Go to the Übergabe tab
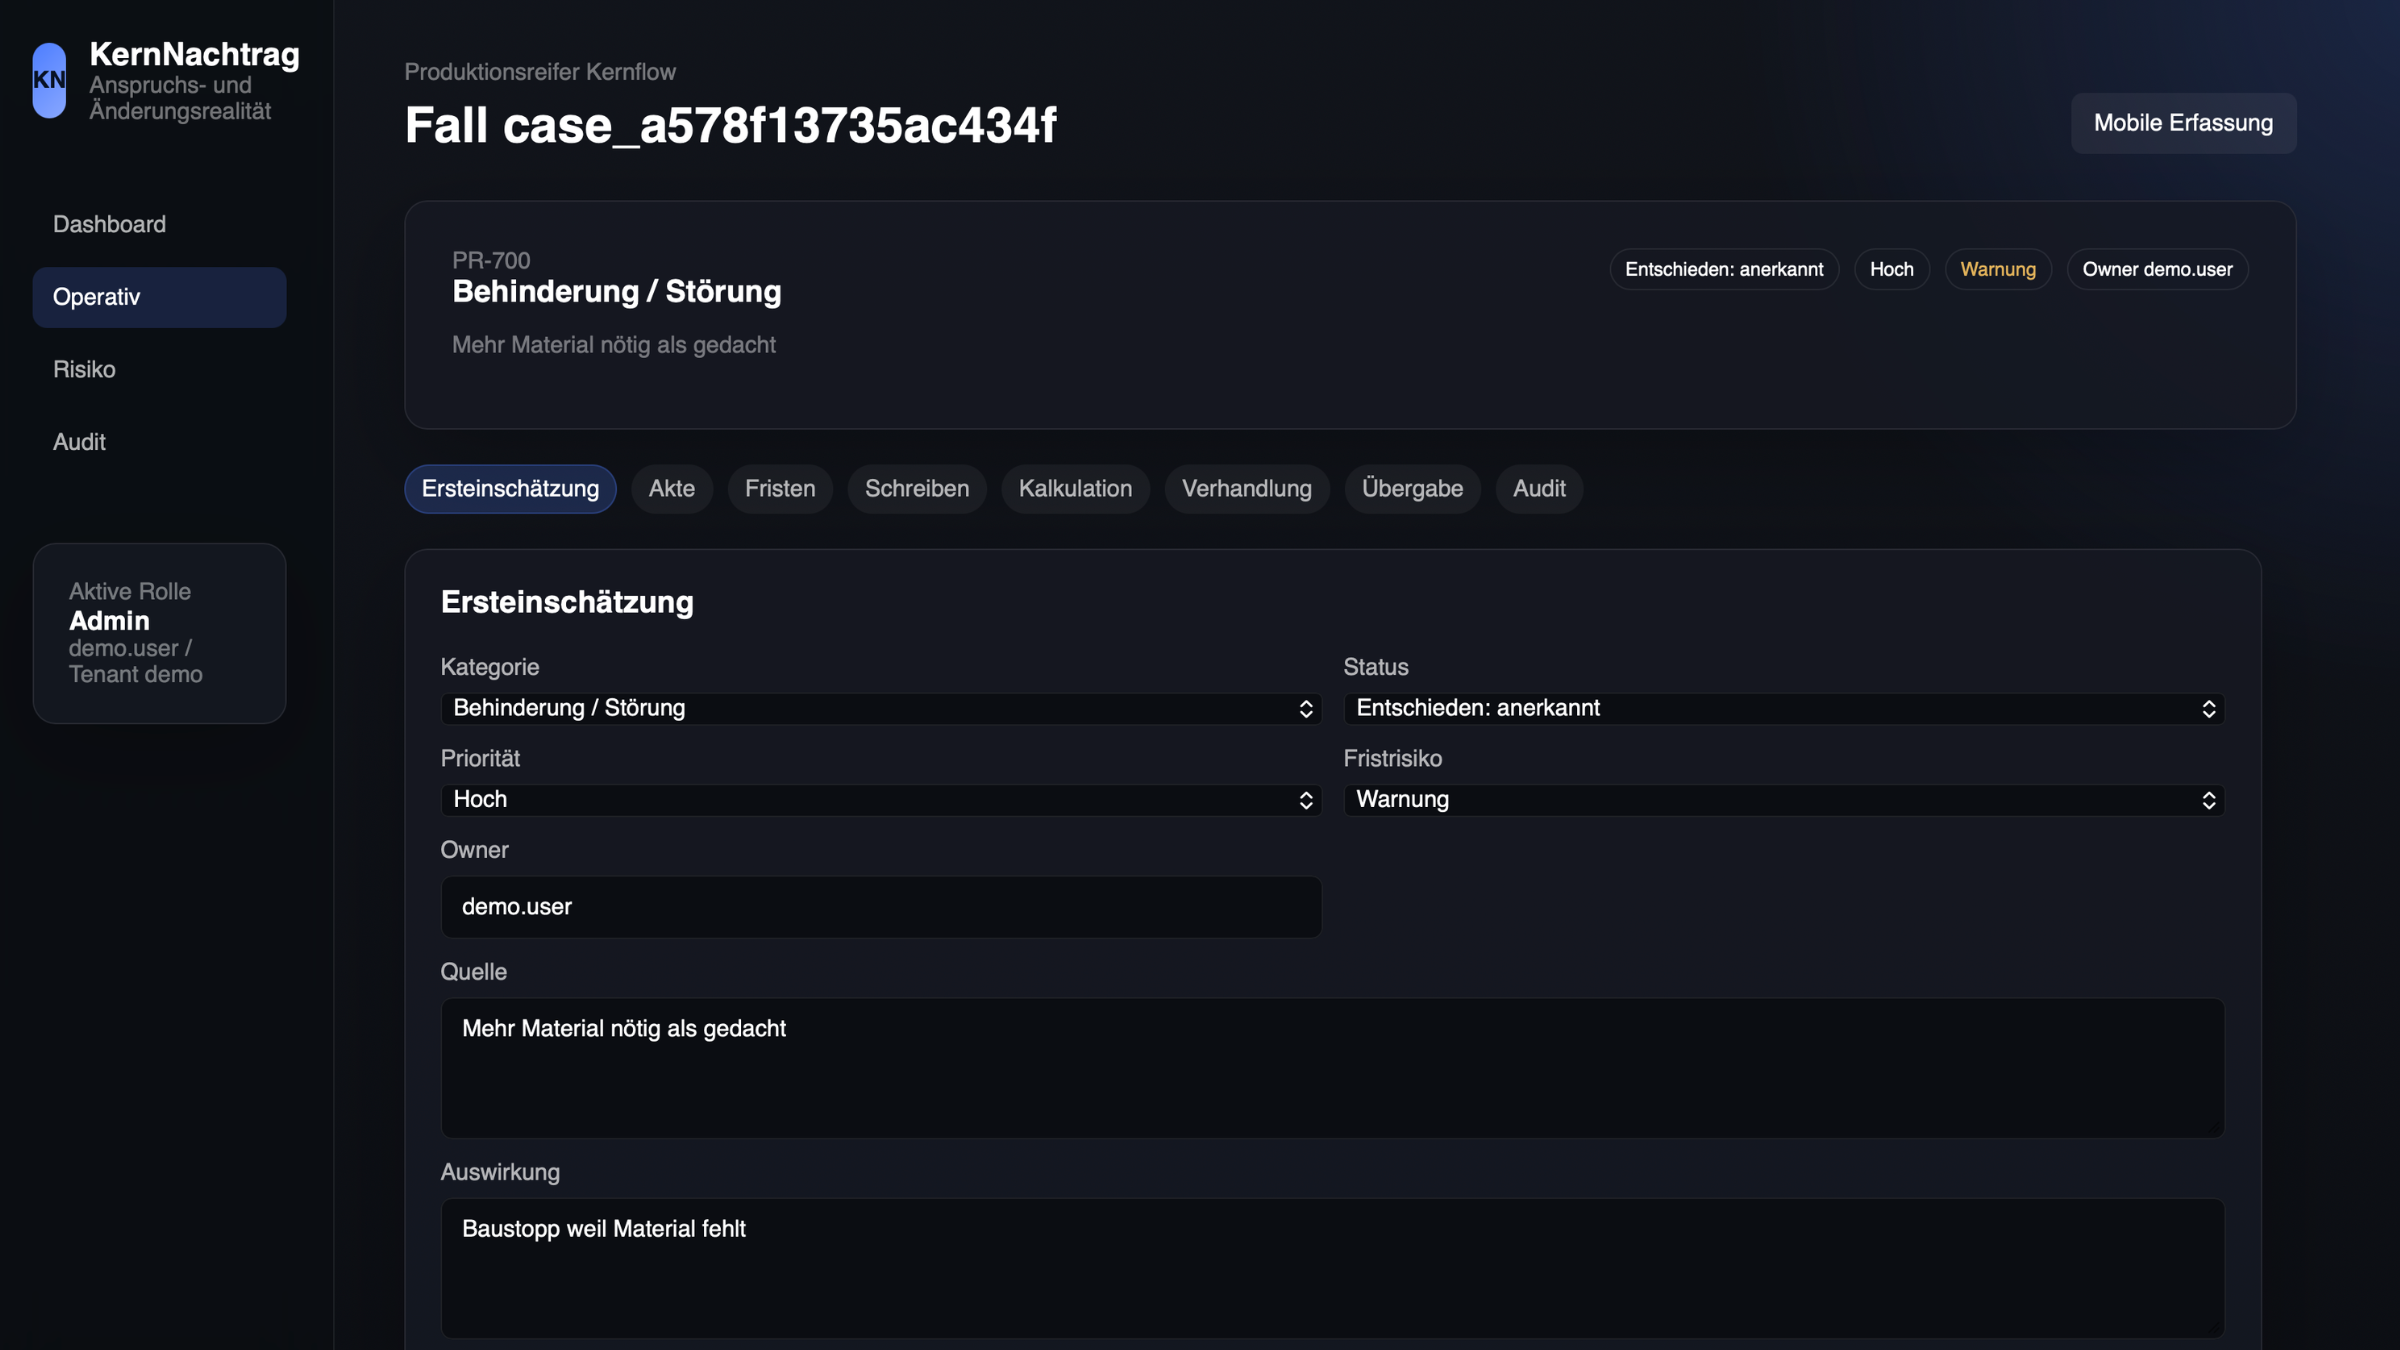 tap(1411, 489)
